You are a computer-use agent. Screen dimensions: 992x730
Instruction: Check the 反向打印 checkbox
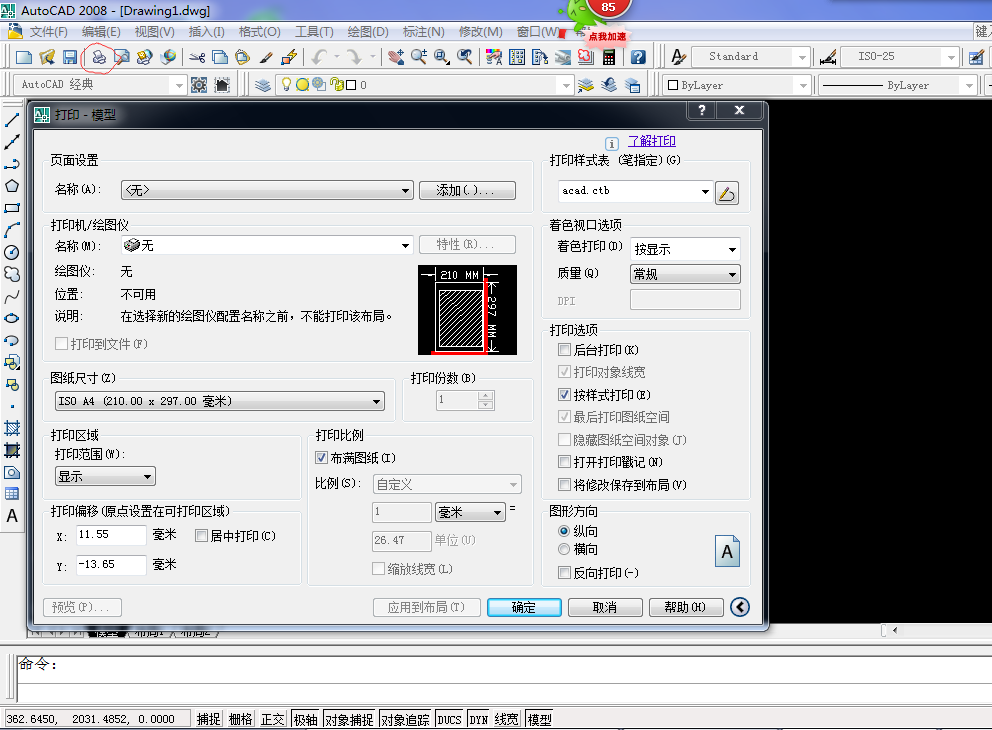pyautogui.click(x=564, y=572)
